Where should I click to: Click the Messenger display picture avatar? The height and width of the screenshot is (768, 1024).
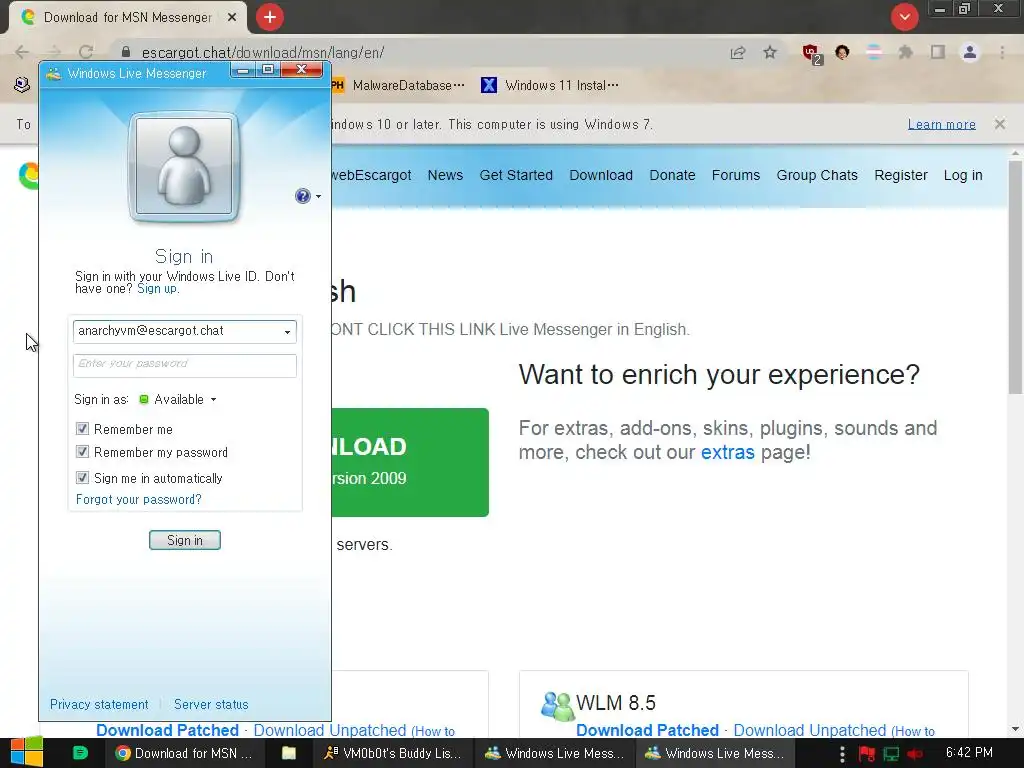point(184,167)
